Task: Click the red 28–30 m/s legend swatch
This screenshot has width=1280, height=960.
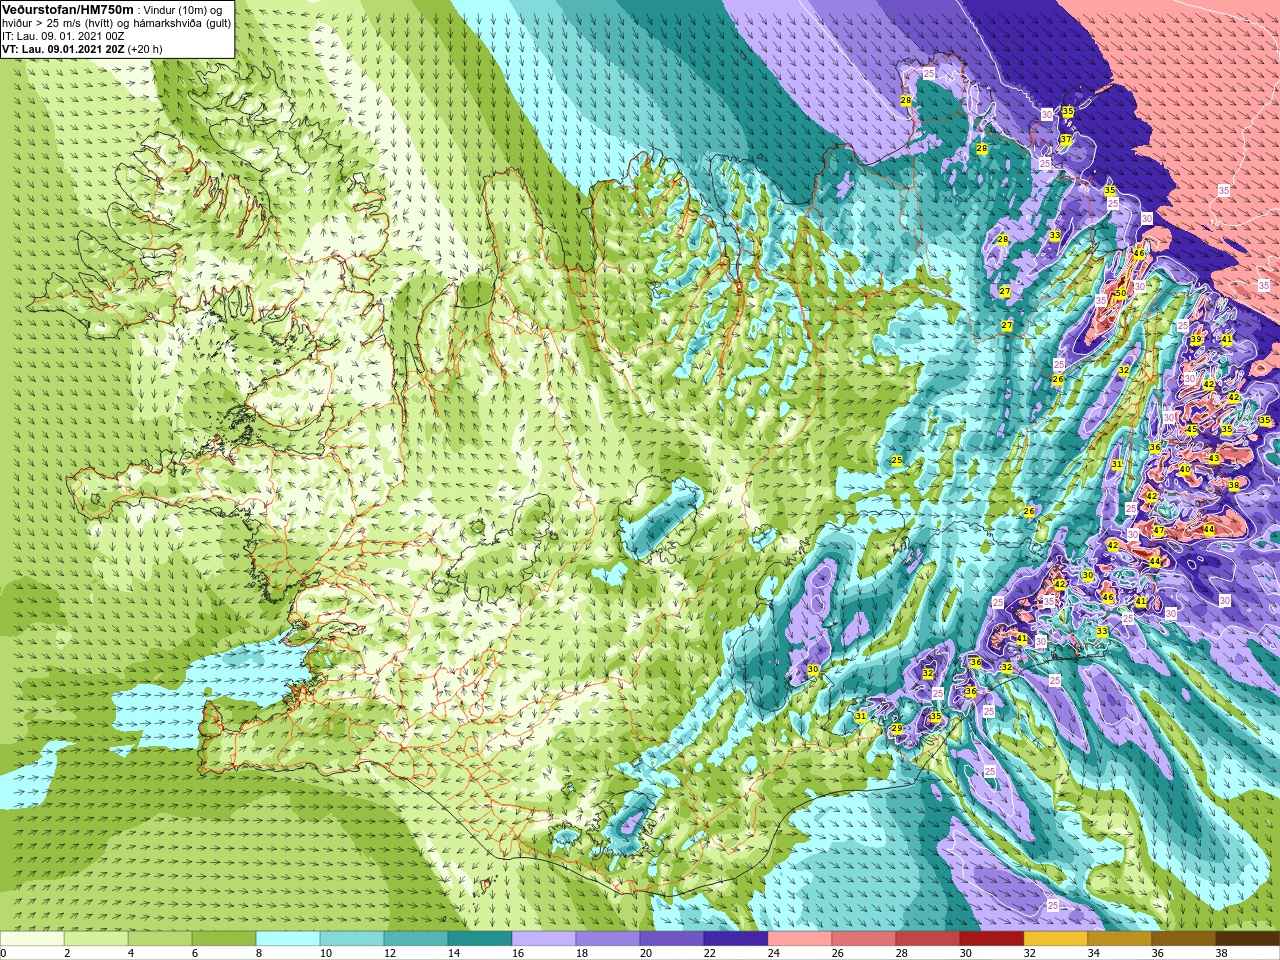Action: pos(928,939)
